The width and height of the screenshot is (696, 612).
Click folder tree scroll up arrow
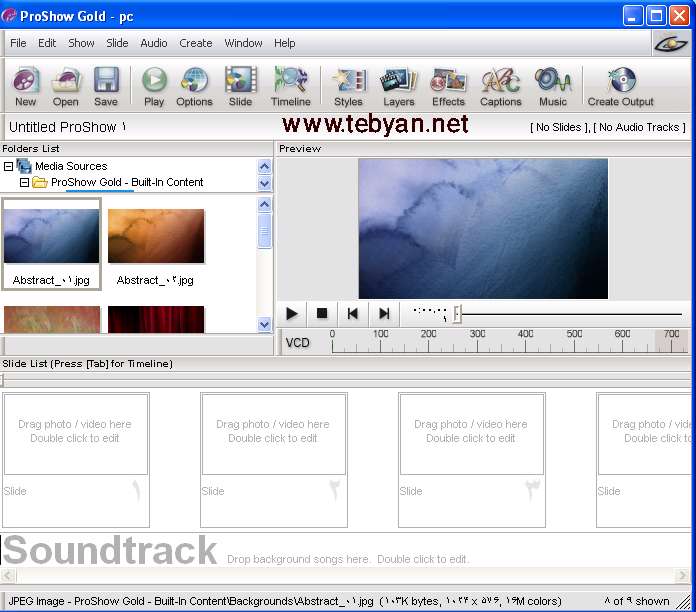coord(265,166)
